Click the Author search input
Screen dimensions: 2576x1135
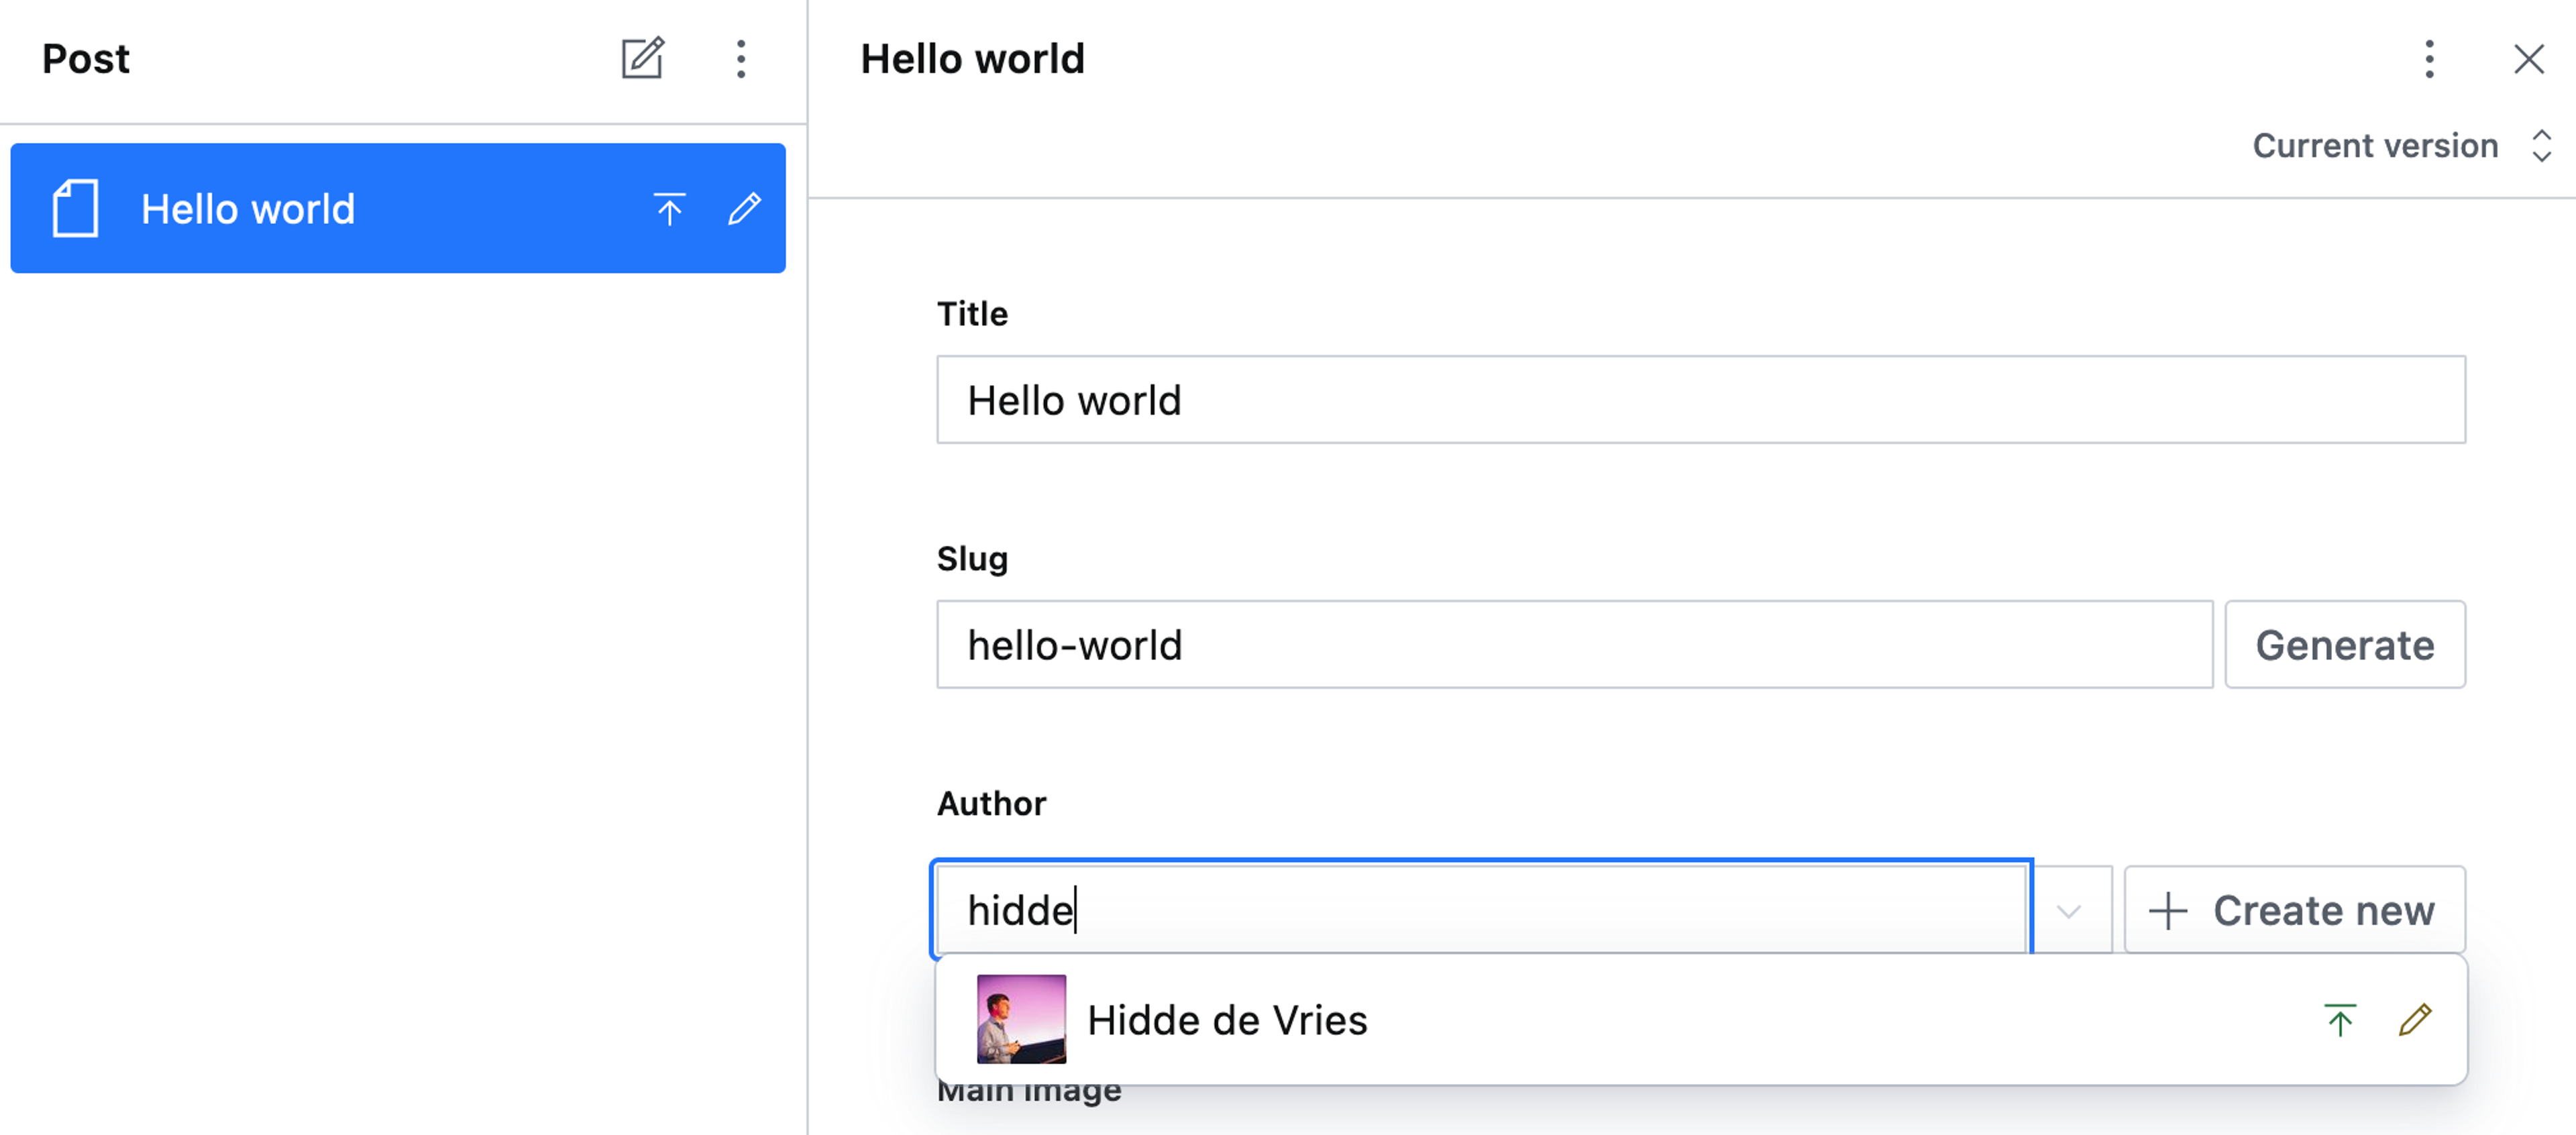(1480, 910)
